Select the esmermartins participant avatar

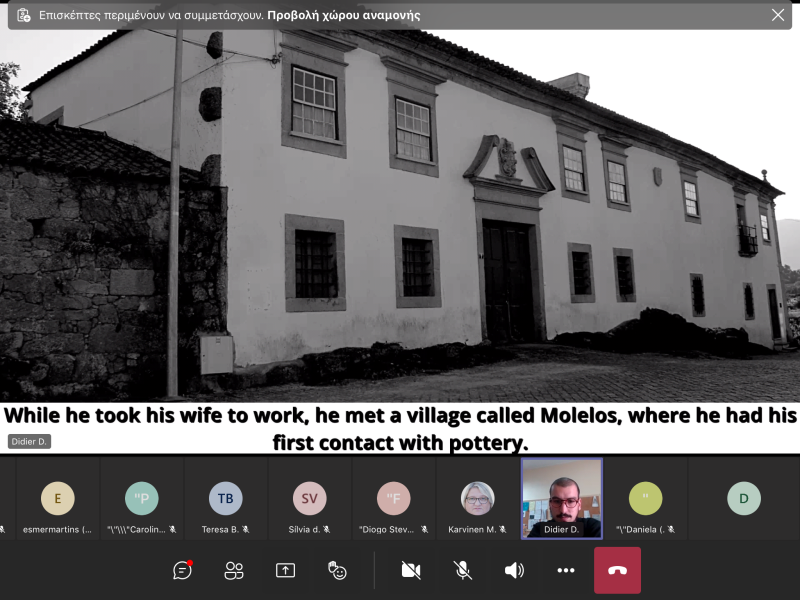[x=57, y=498]
